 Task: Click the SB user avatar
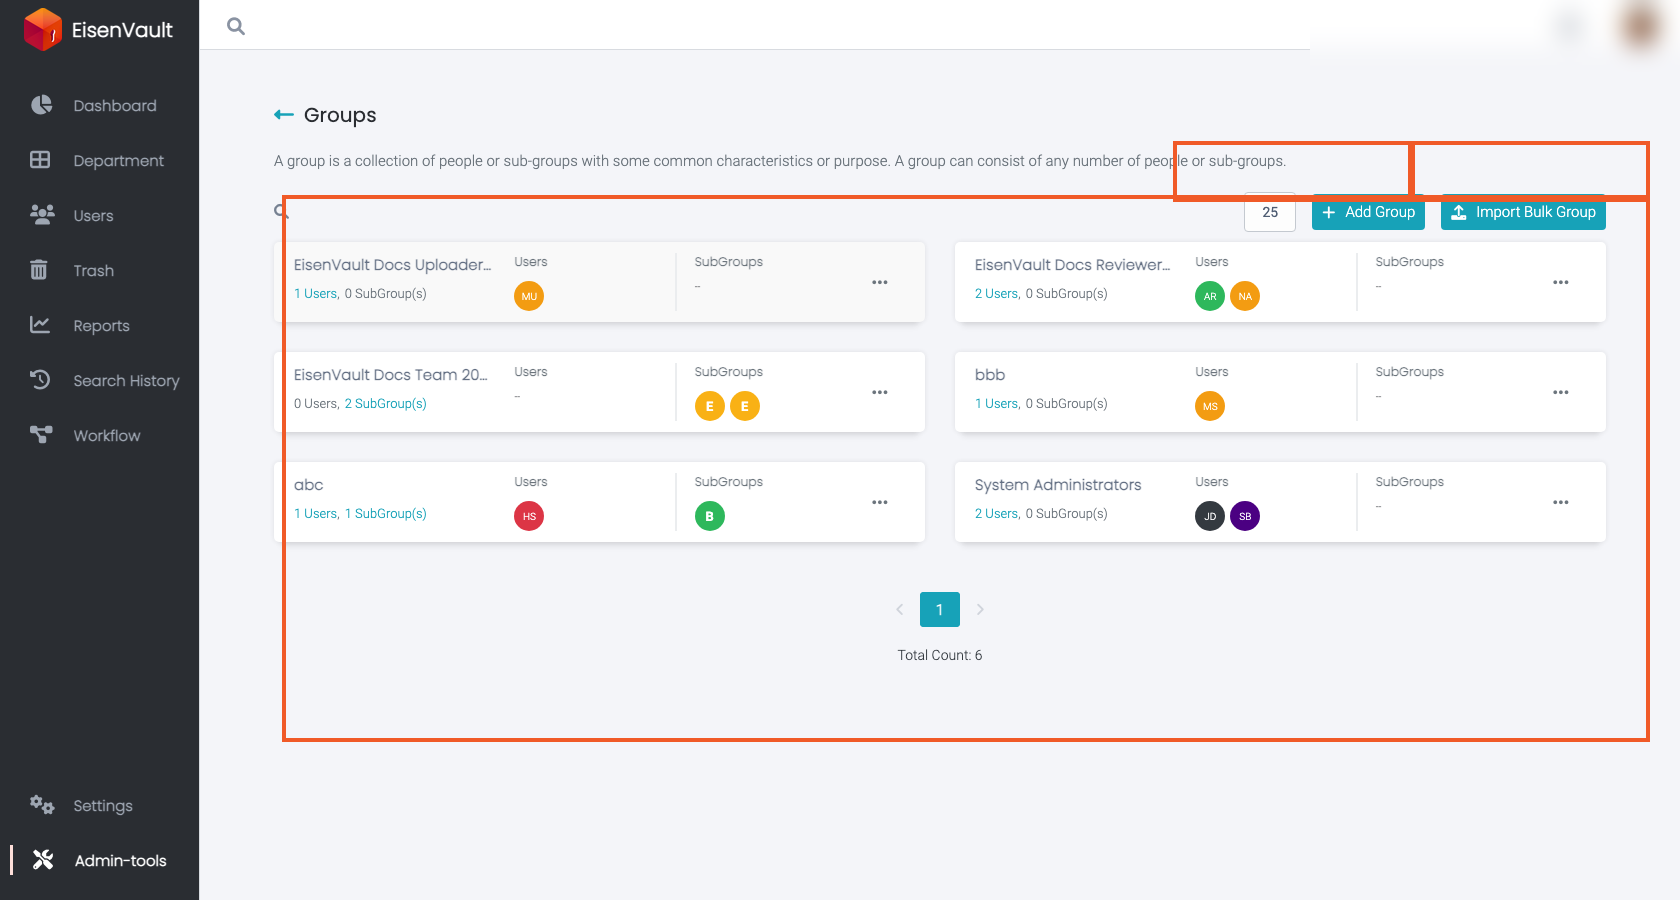[x=1245, y=516]
